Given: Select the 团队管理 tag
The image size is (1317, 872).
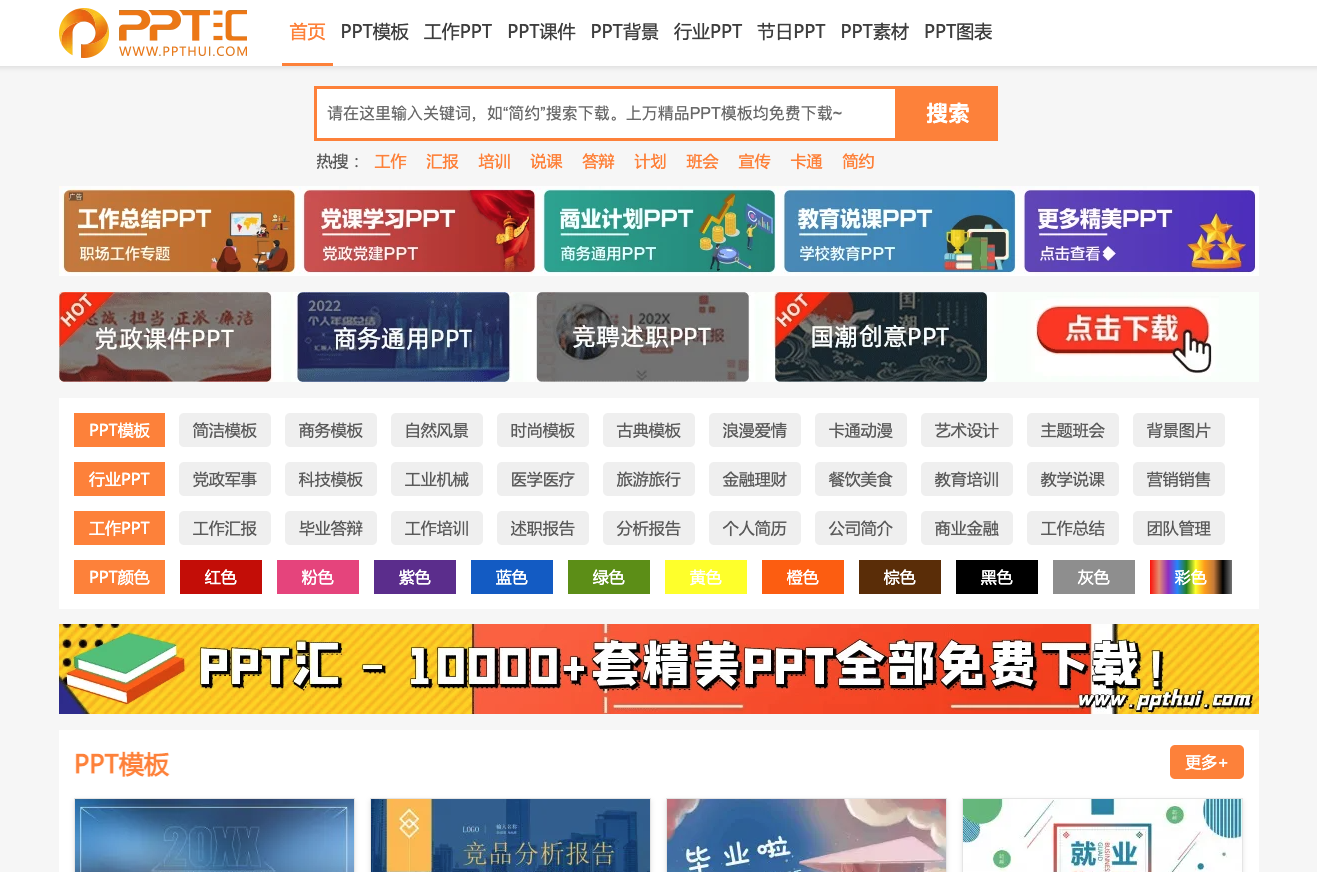Looking at the screenshot, I should pos(1179,528).
